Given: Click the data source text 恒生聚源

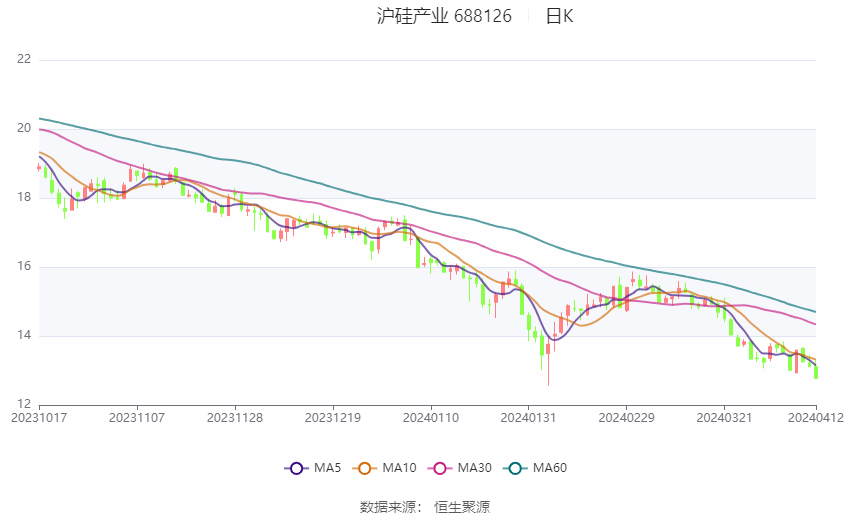Looking at the screenshot, I should pos(462,507).
